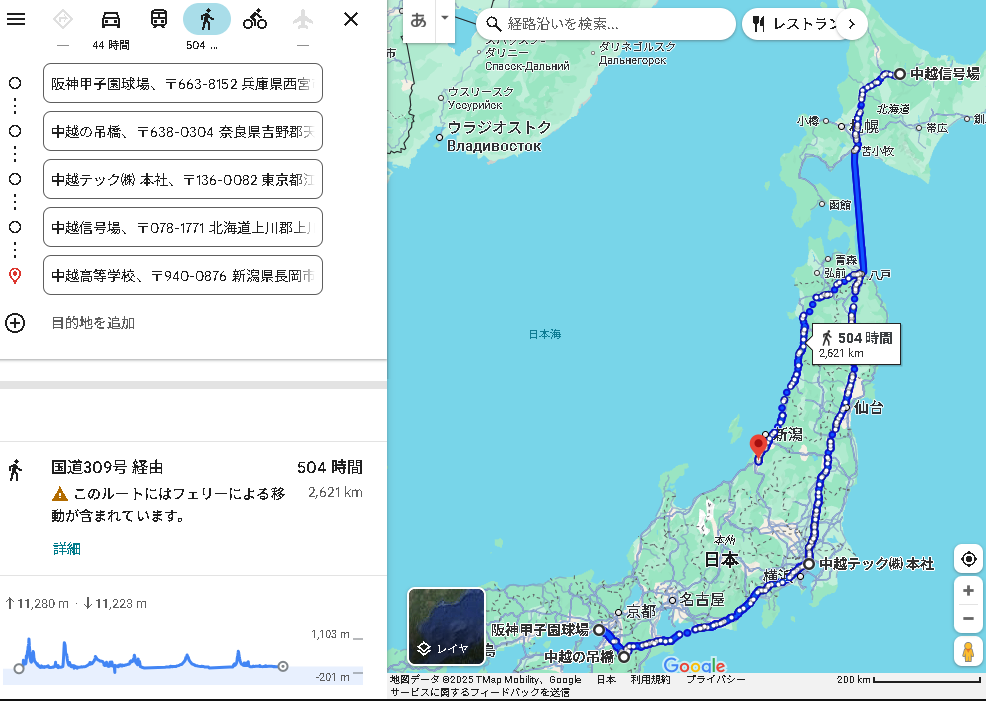
Task: Click 目的地を追加 text
Action: pyautogui.click(x=93, y=323)
